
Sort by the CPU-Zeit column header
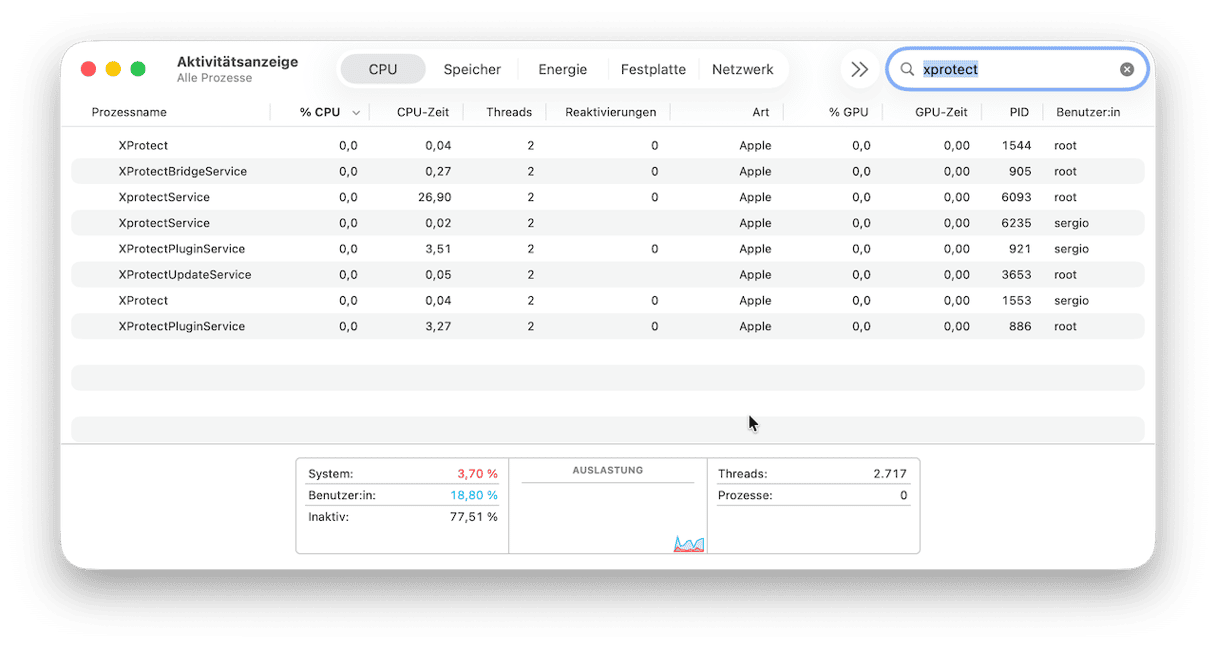422,113
